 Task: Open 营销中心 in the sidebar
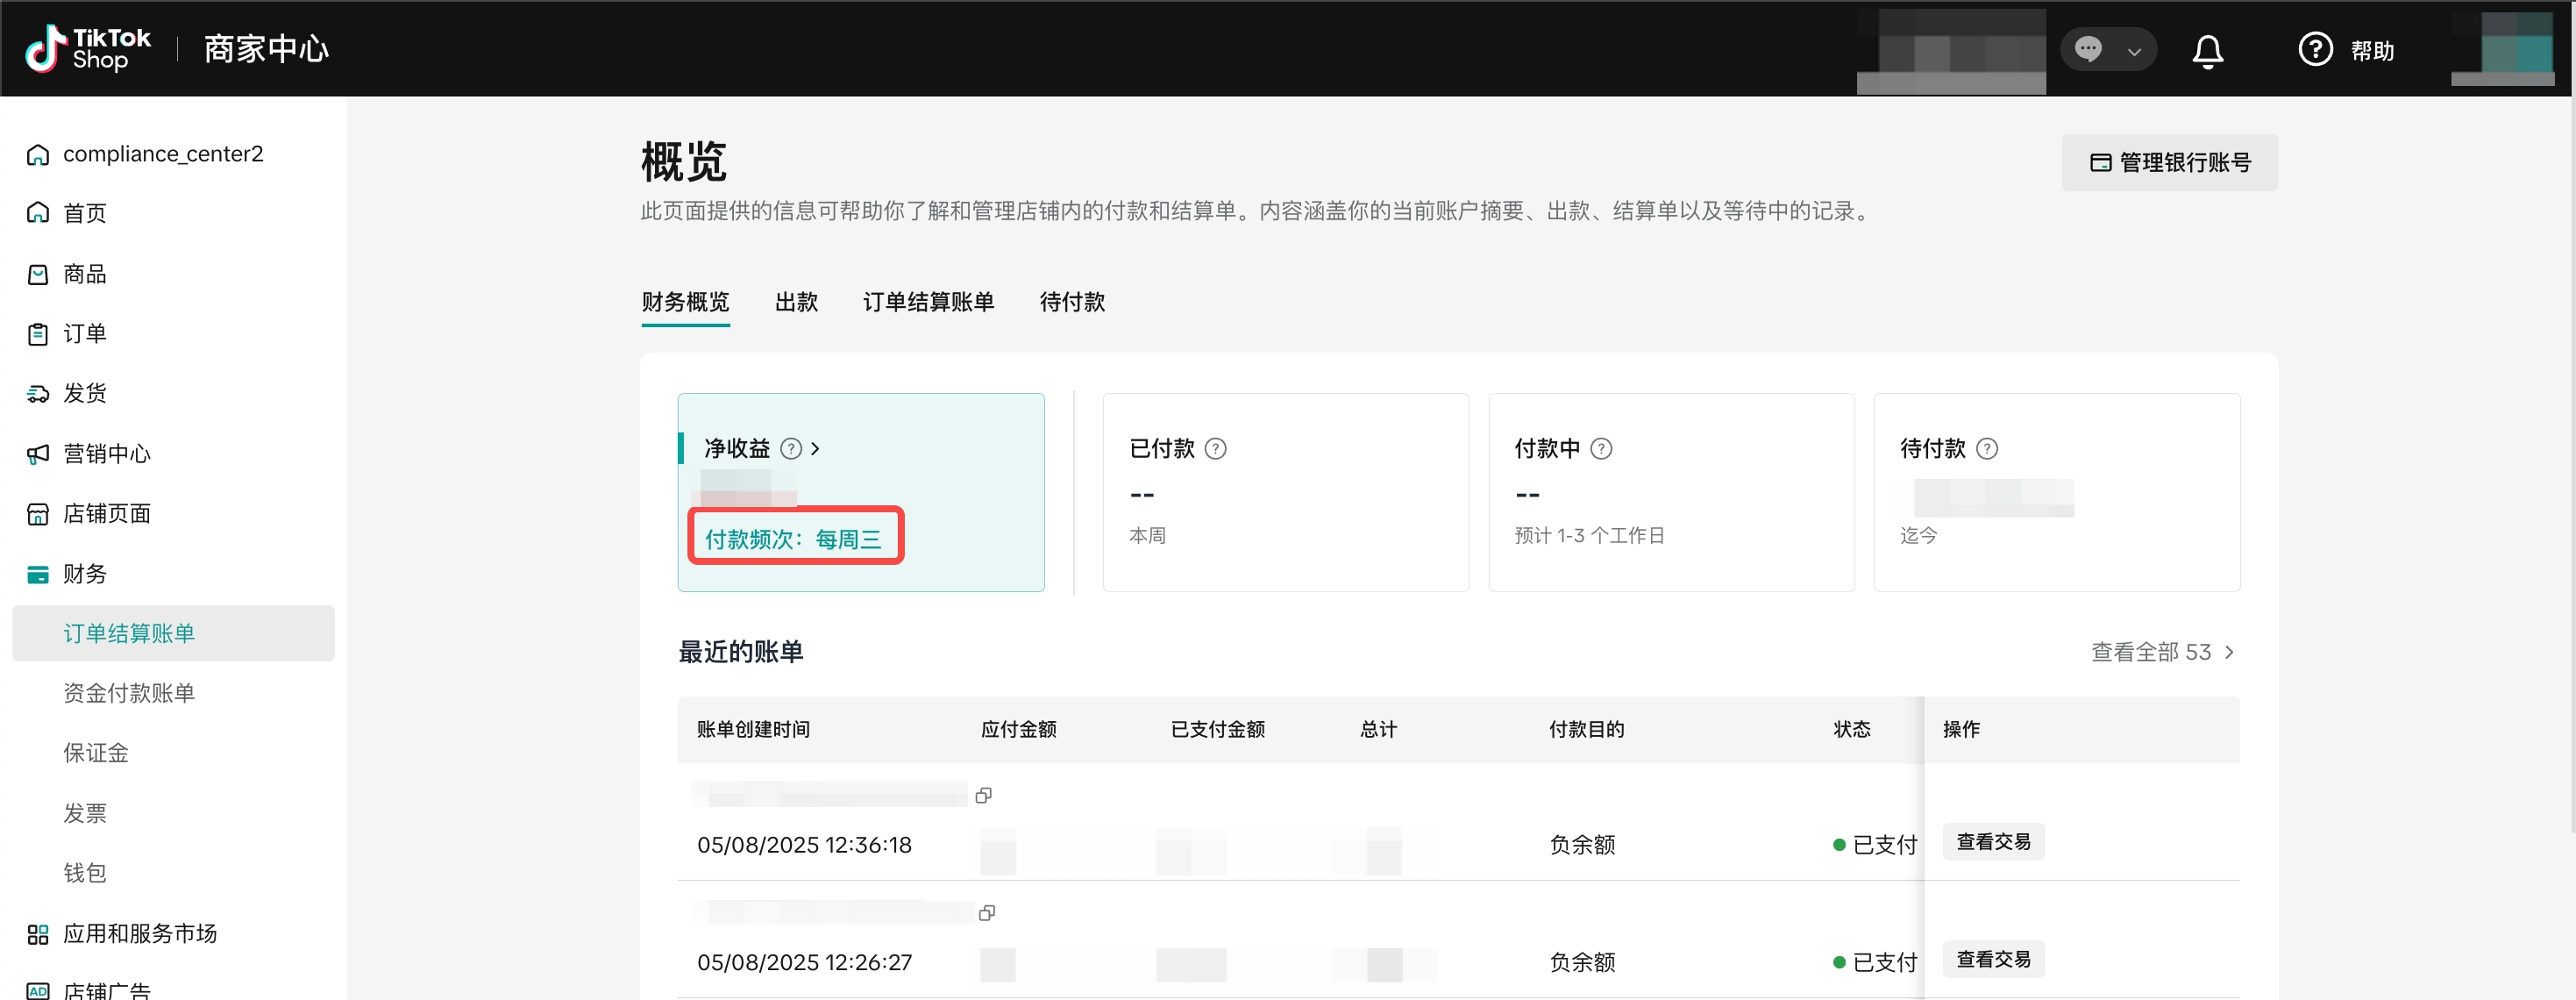coord(106,454)
